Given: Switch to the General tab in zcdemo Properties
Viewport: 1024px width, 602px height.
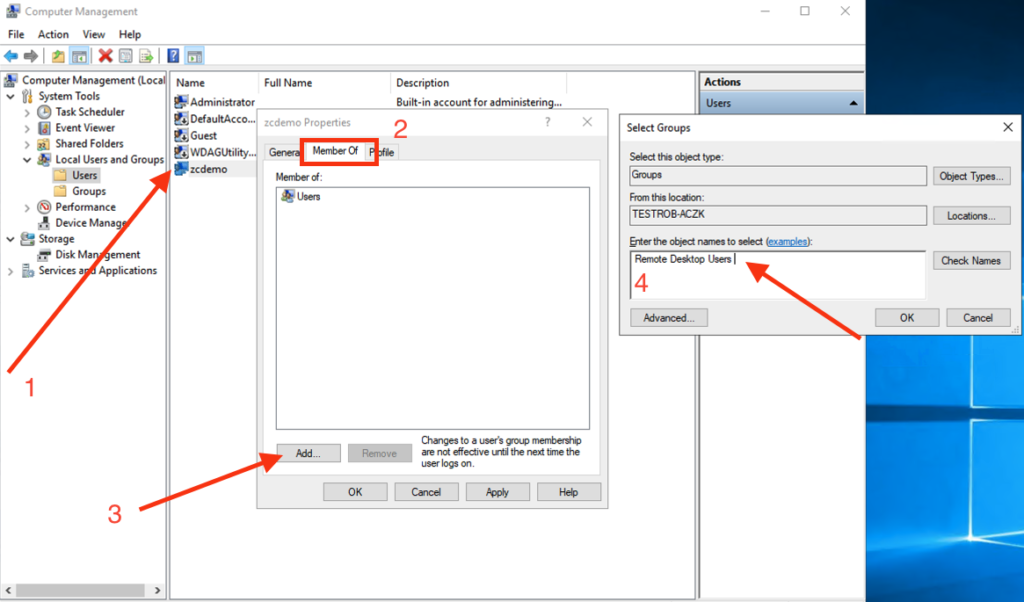Looking at the screenshot, I should tap(283, 152).
